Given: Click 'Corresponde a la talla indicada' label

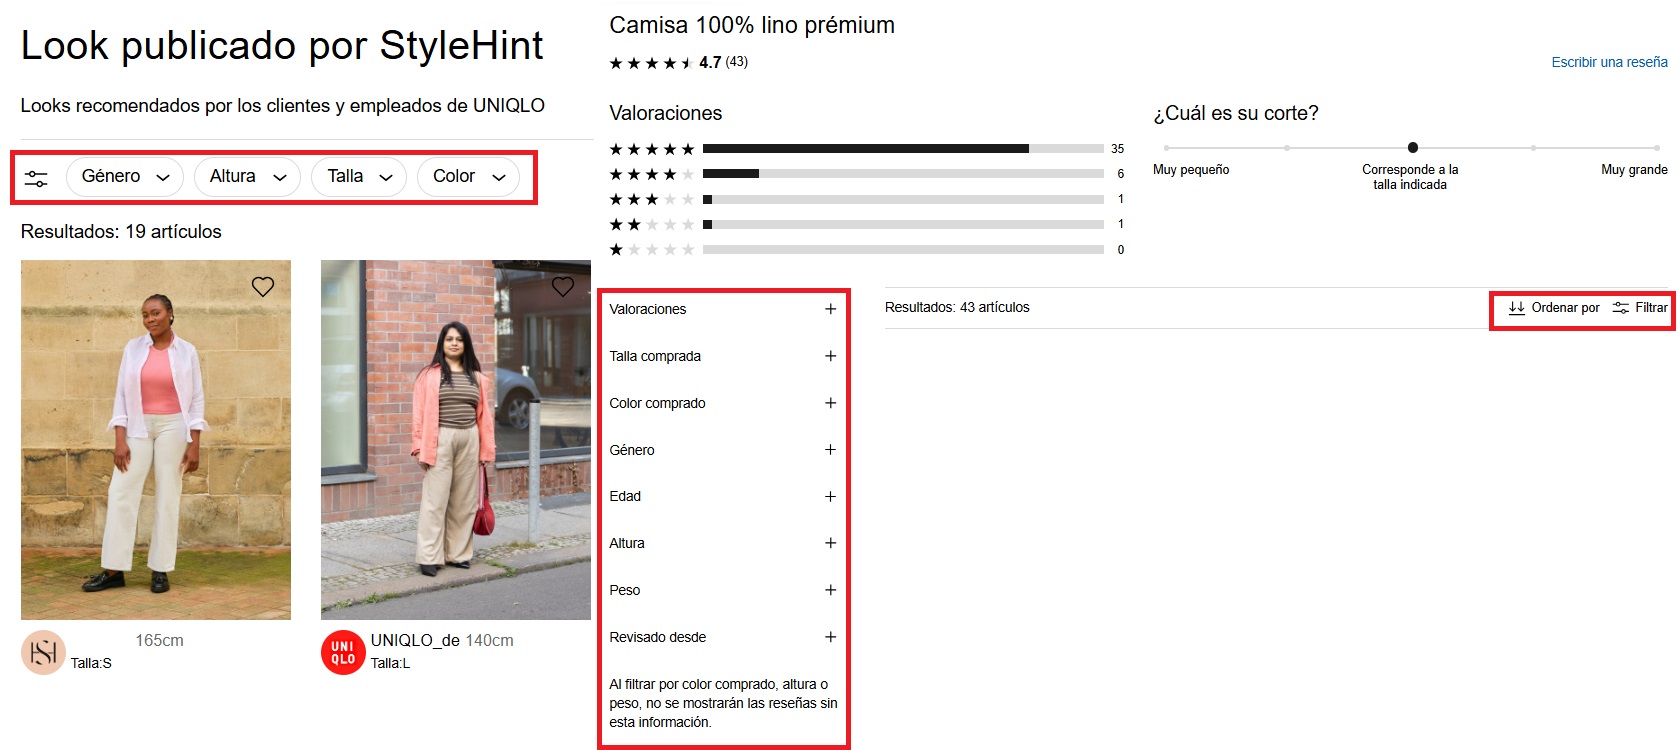Looking at the screenshot, I should [1410, 177].
